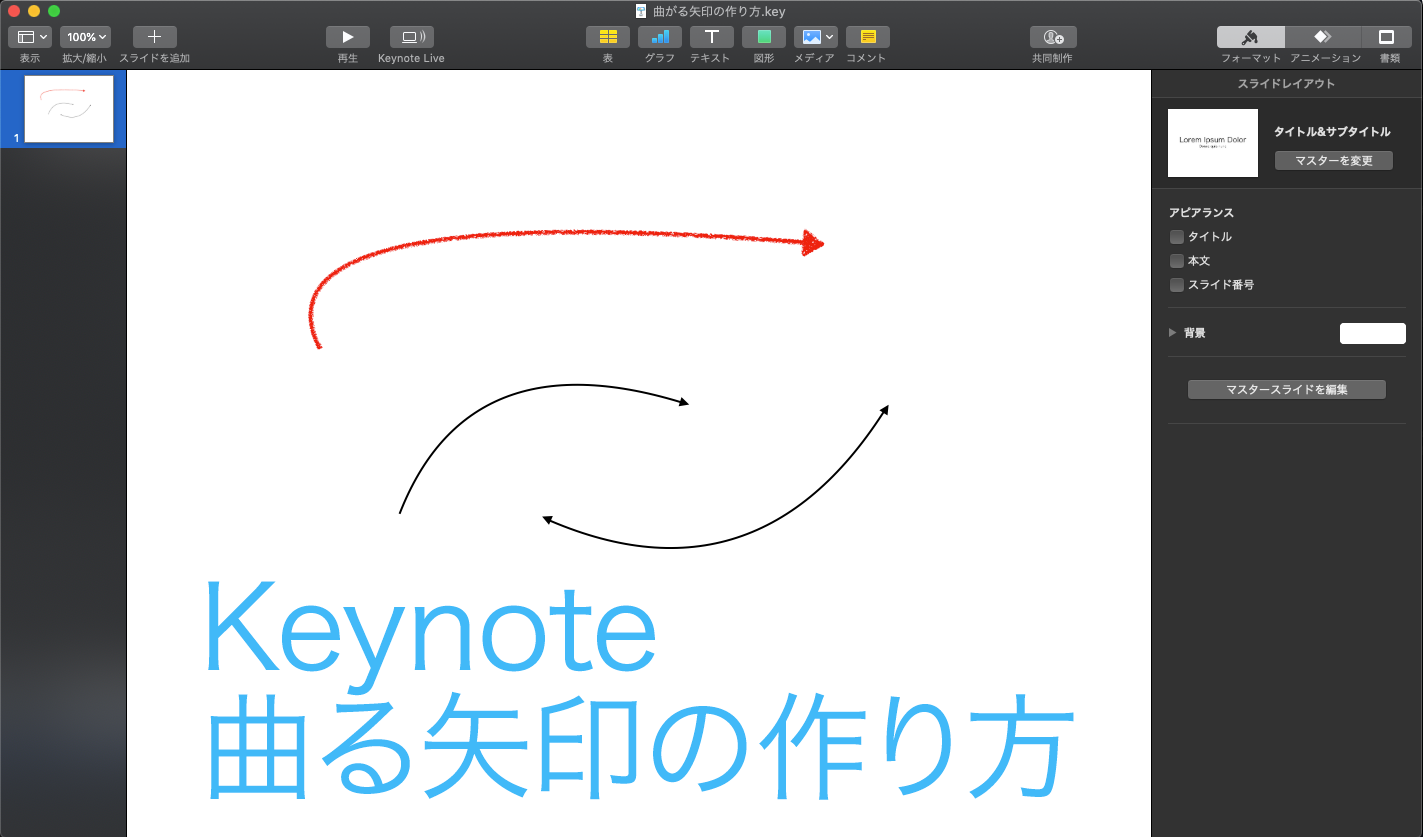The height and width of the screenshot is (837, 1423).
Task: Switch to the Animation (アニメーション) tab
Action: point(1323,37)
